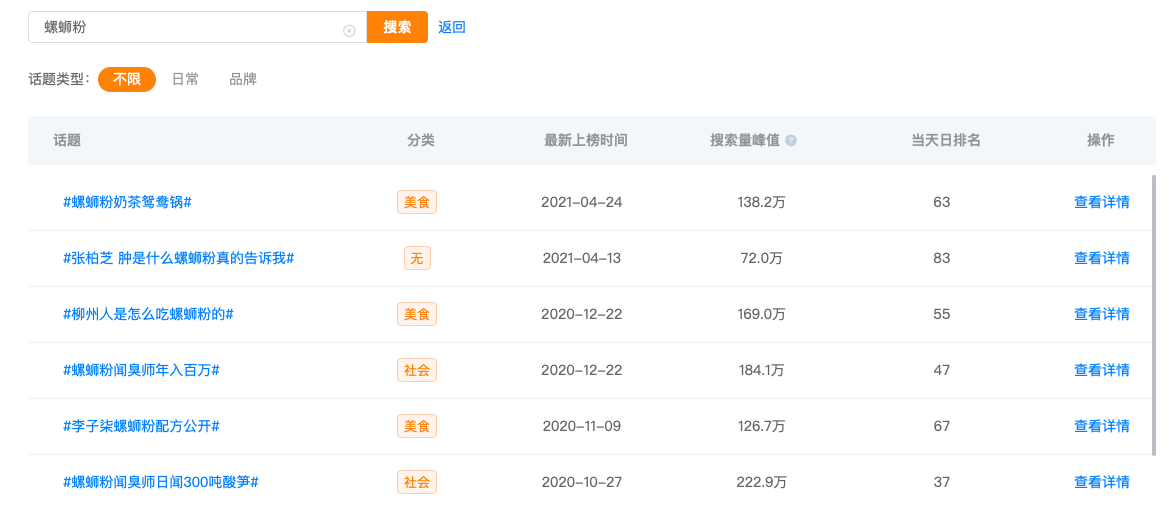The width and height of the screenshot is (1173, 508).
Task: Select the 品牌 topic type filter
Action: coord(243,79)
